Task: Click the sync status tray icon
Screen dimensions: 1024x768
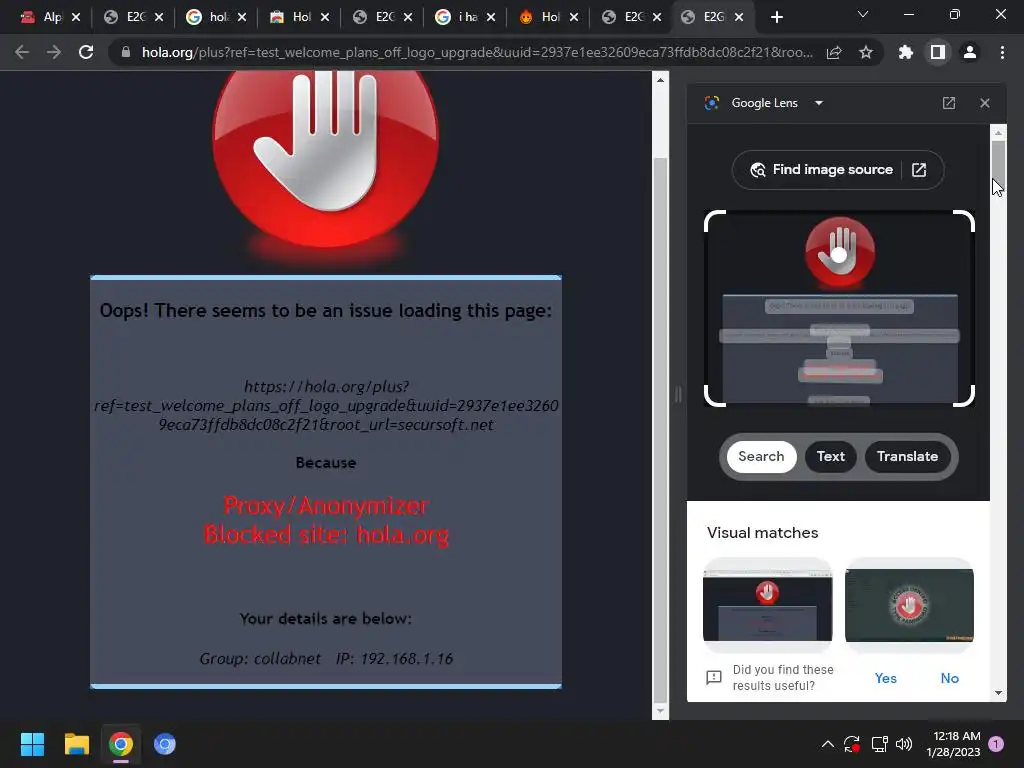Action: coord(852,744)
